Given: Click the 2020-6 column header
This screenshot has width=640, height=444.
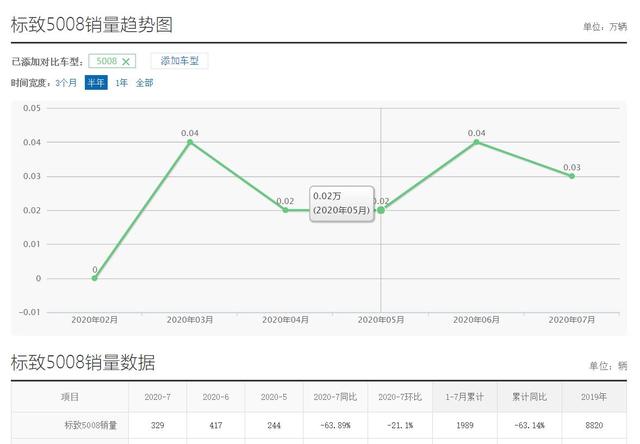Looking at the screenshot, I should [x=216, y=397].
